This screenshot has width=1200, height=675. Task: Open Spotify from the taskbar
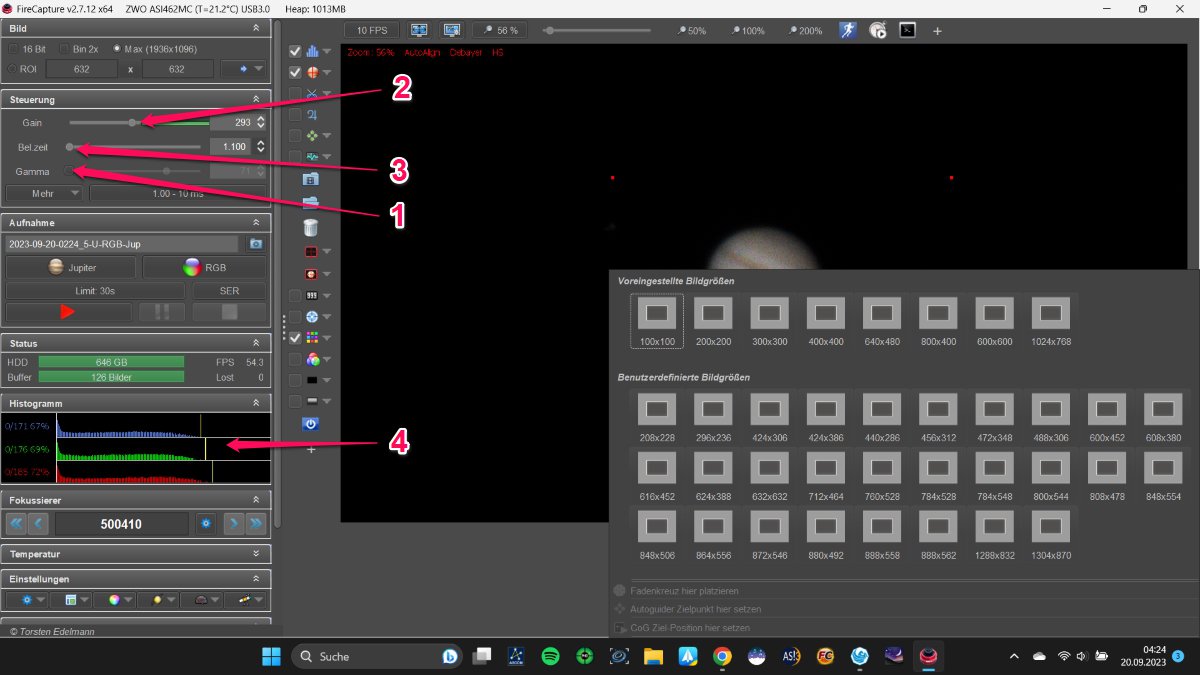coord(550,656)
